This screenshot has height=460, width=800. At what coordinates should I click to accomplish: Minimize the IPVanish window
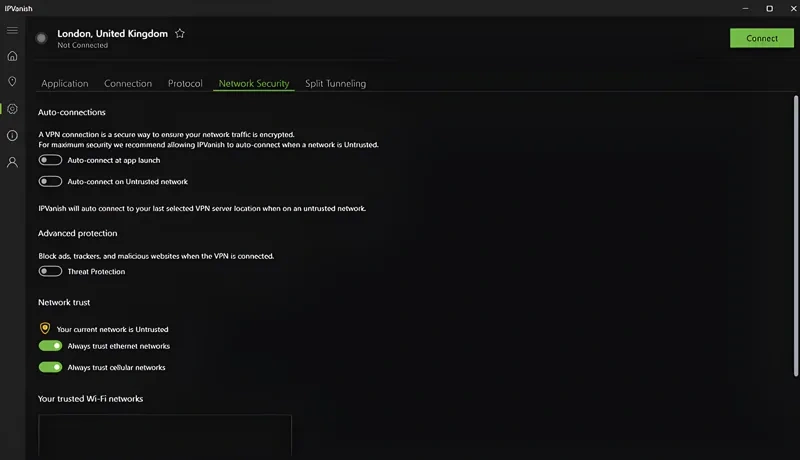(745, 8)
